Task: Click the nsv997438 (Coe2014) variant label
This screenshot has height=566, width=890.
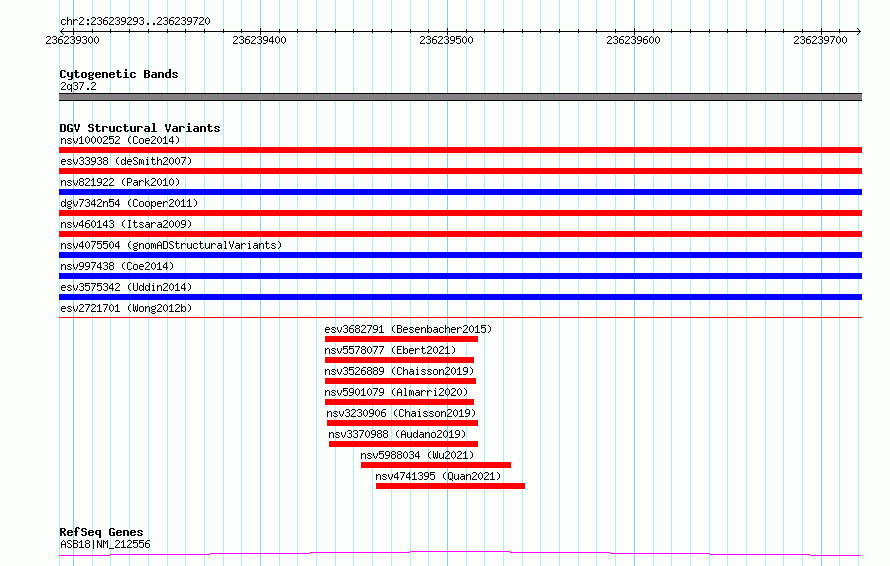Action: coord(117,266)
